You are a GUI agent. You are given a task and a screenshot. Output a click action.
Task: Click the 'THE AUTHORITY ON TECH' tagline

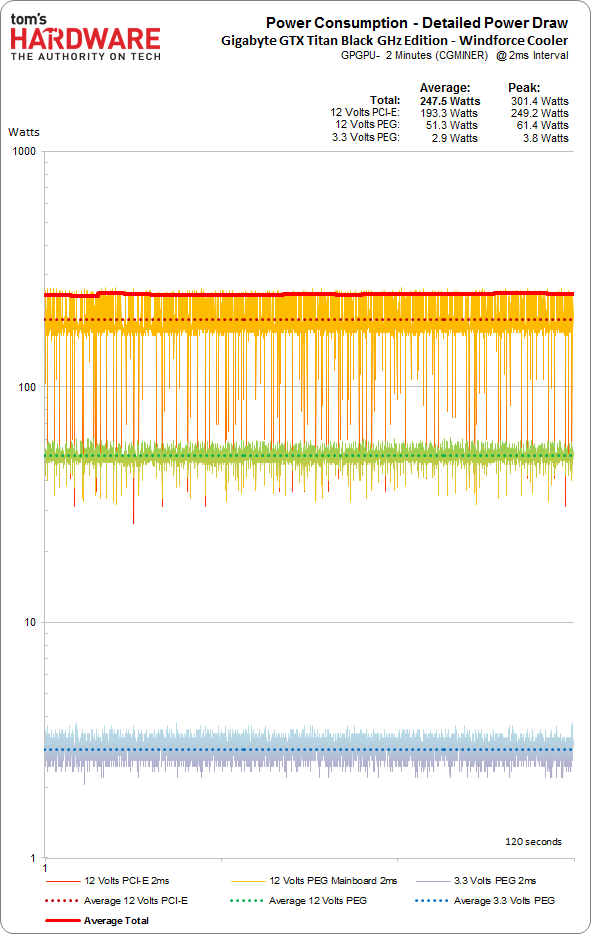86,57
